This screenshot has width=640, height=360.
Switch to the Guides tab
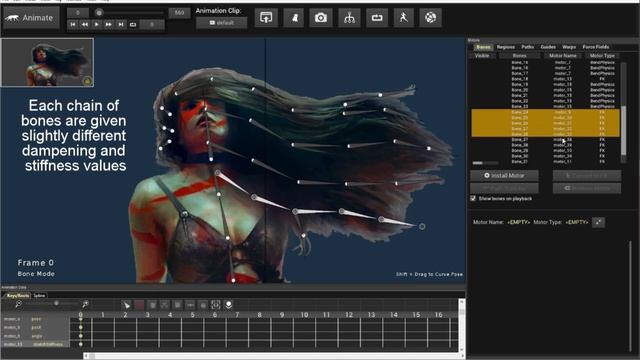pyautogui.click(x=548, y=47)
